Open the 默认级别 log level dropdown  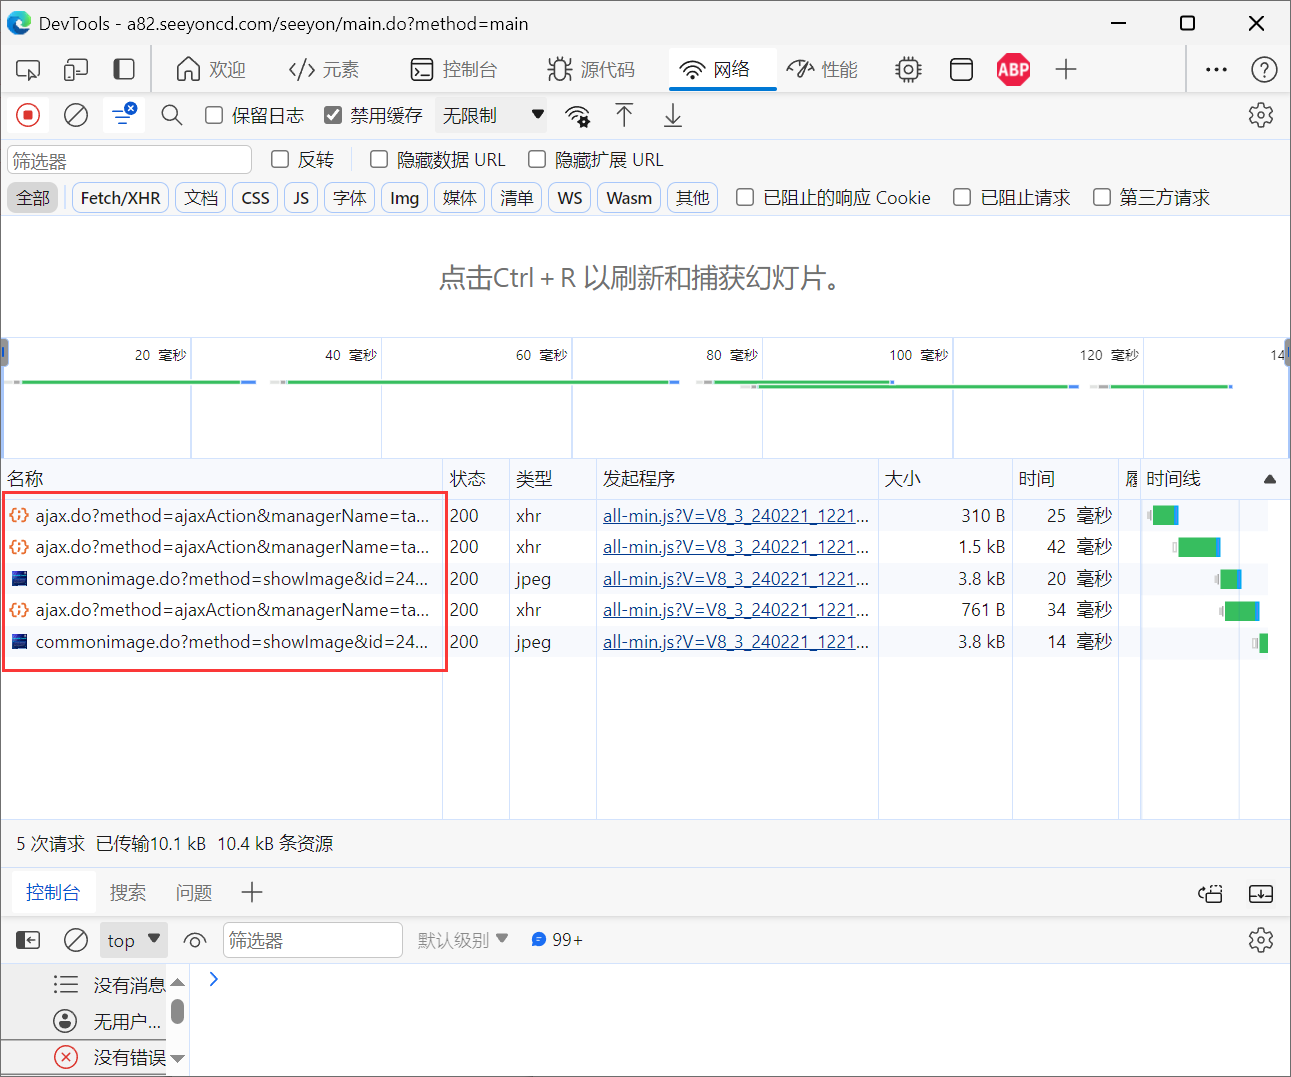point(463,940)
